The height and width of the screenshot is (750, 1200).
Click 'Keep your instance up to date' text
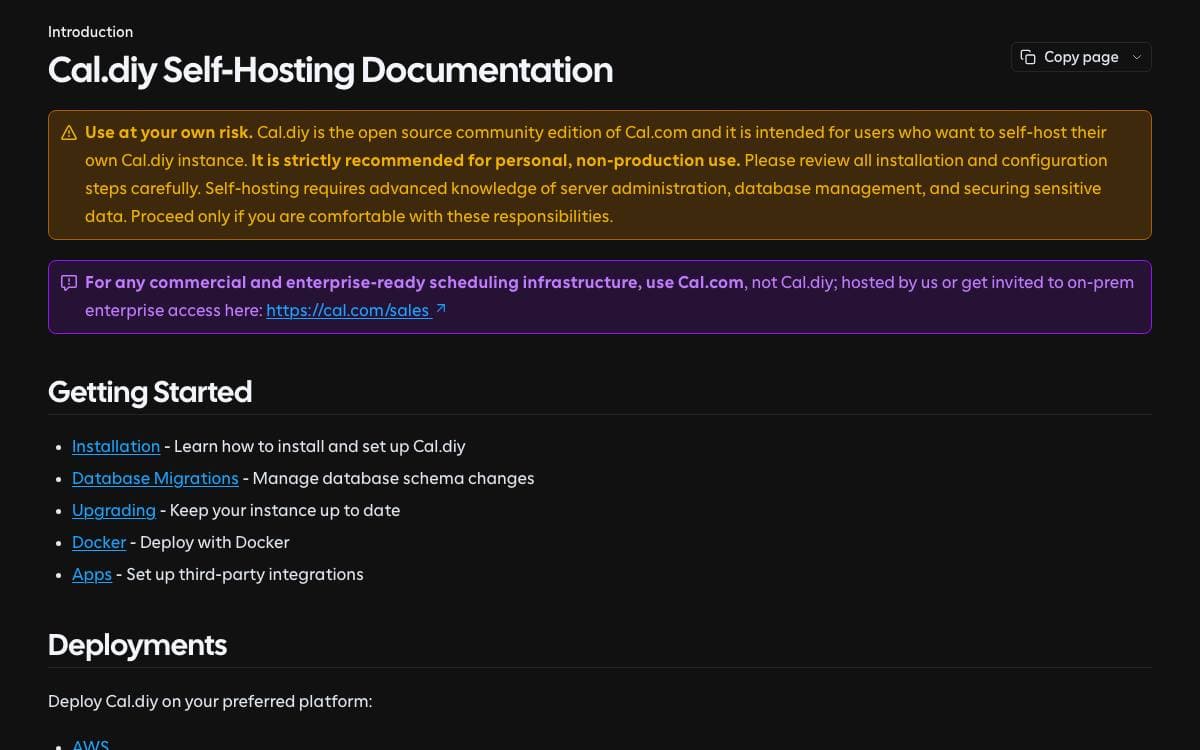click(x=285, y=510)
